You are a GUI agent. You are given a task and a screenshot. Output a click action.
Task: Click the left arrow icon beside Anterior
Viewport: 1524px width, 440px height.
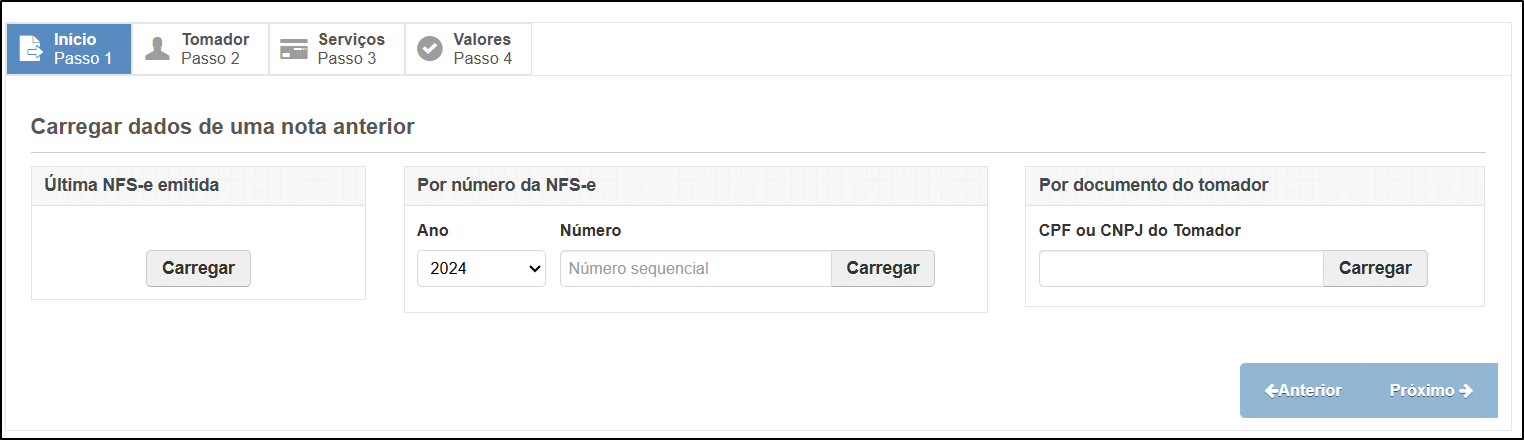[x=1271, y=391]
